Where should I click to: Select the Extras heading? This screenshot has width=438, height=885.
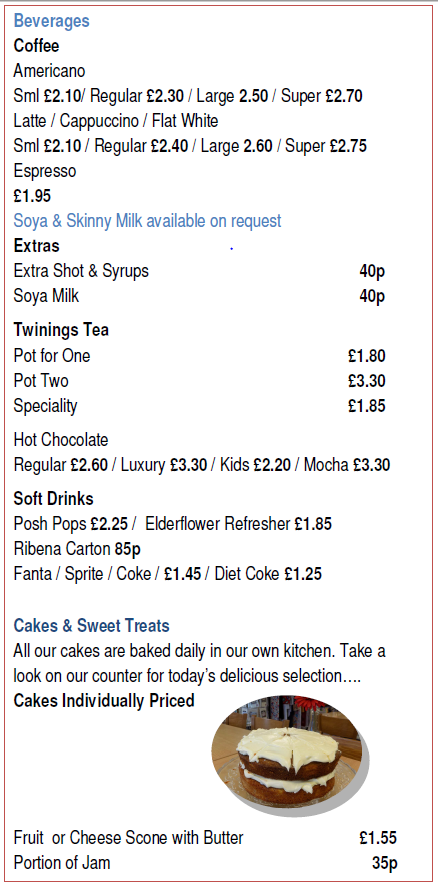[x=36, y=246]
